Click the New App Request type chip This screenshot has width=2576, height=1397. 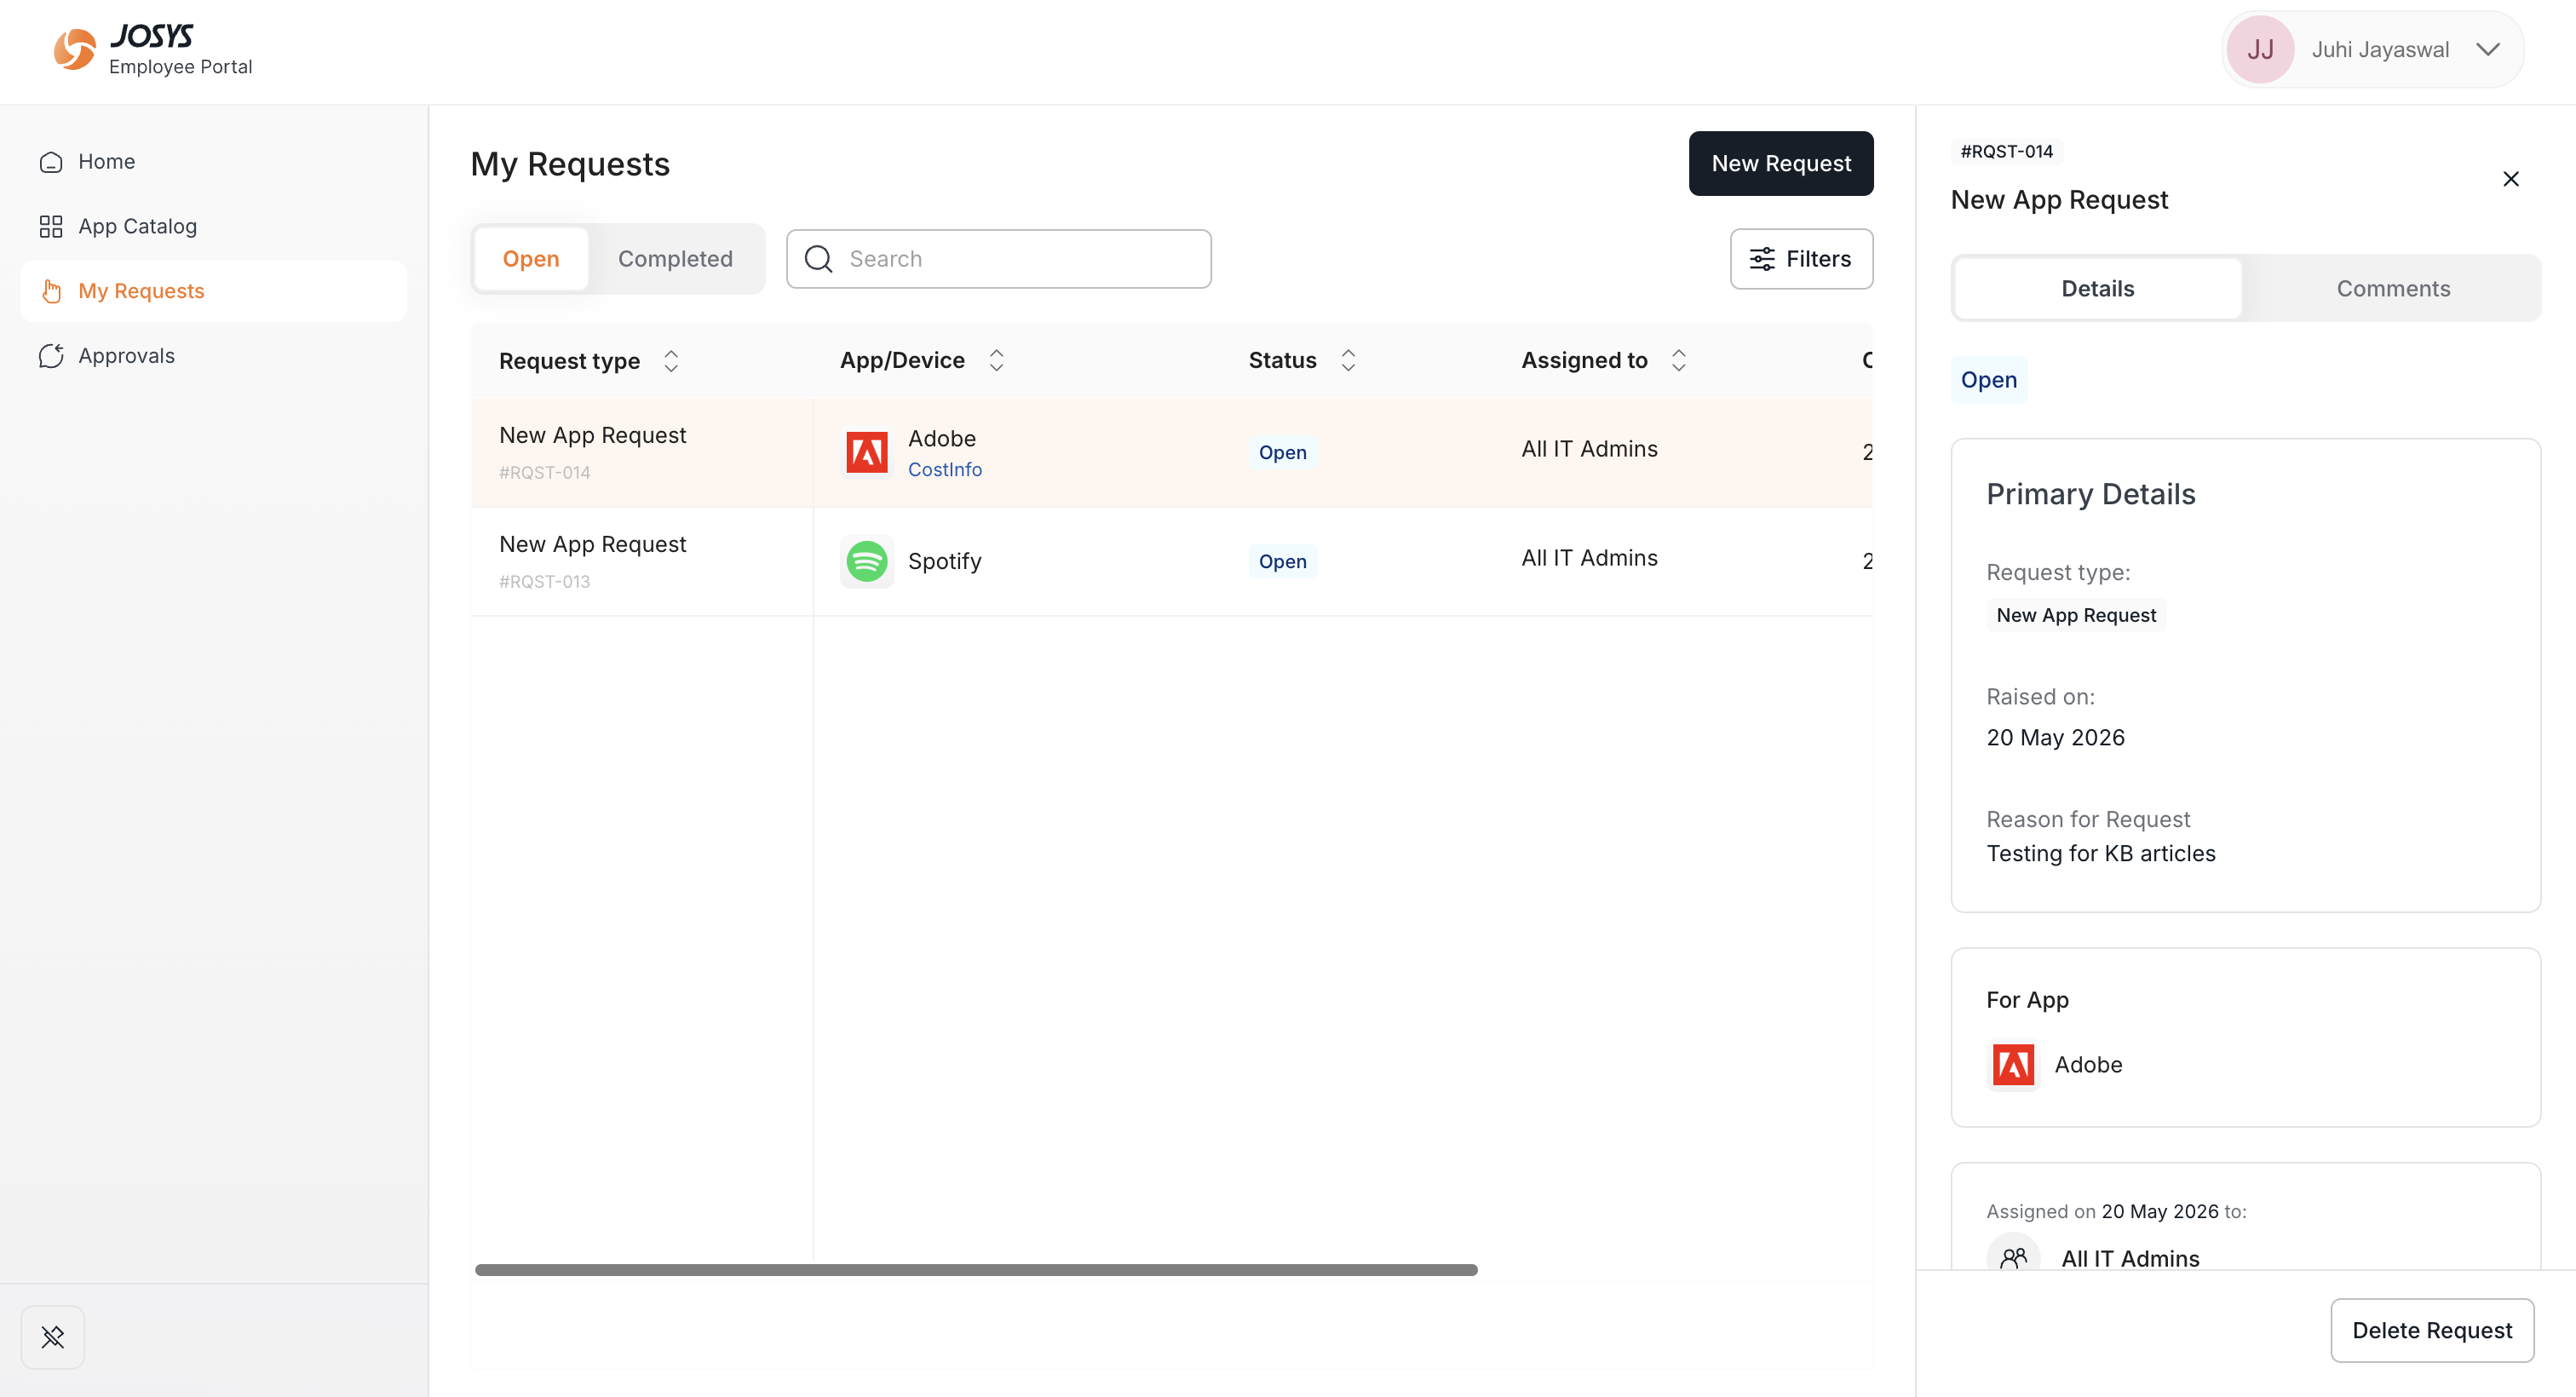click(2076, 615)
